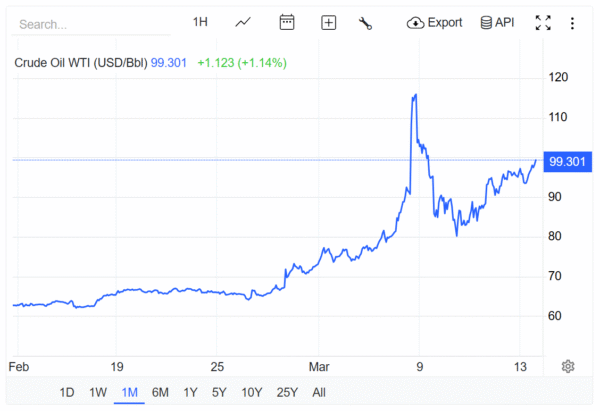Expand chart to fullscreen
Screen dimensions: 600x411
[x=543, y=22]
